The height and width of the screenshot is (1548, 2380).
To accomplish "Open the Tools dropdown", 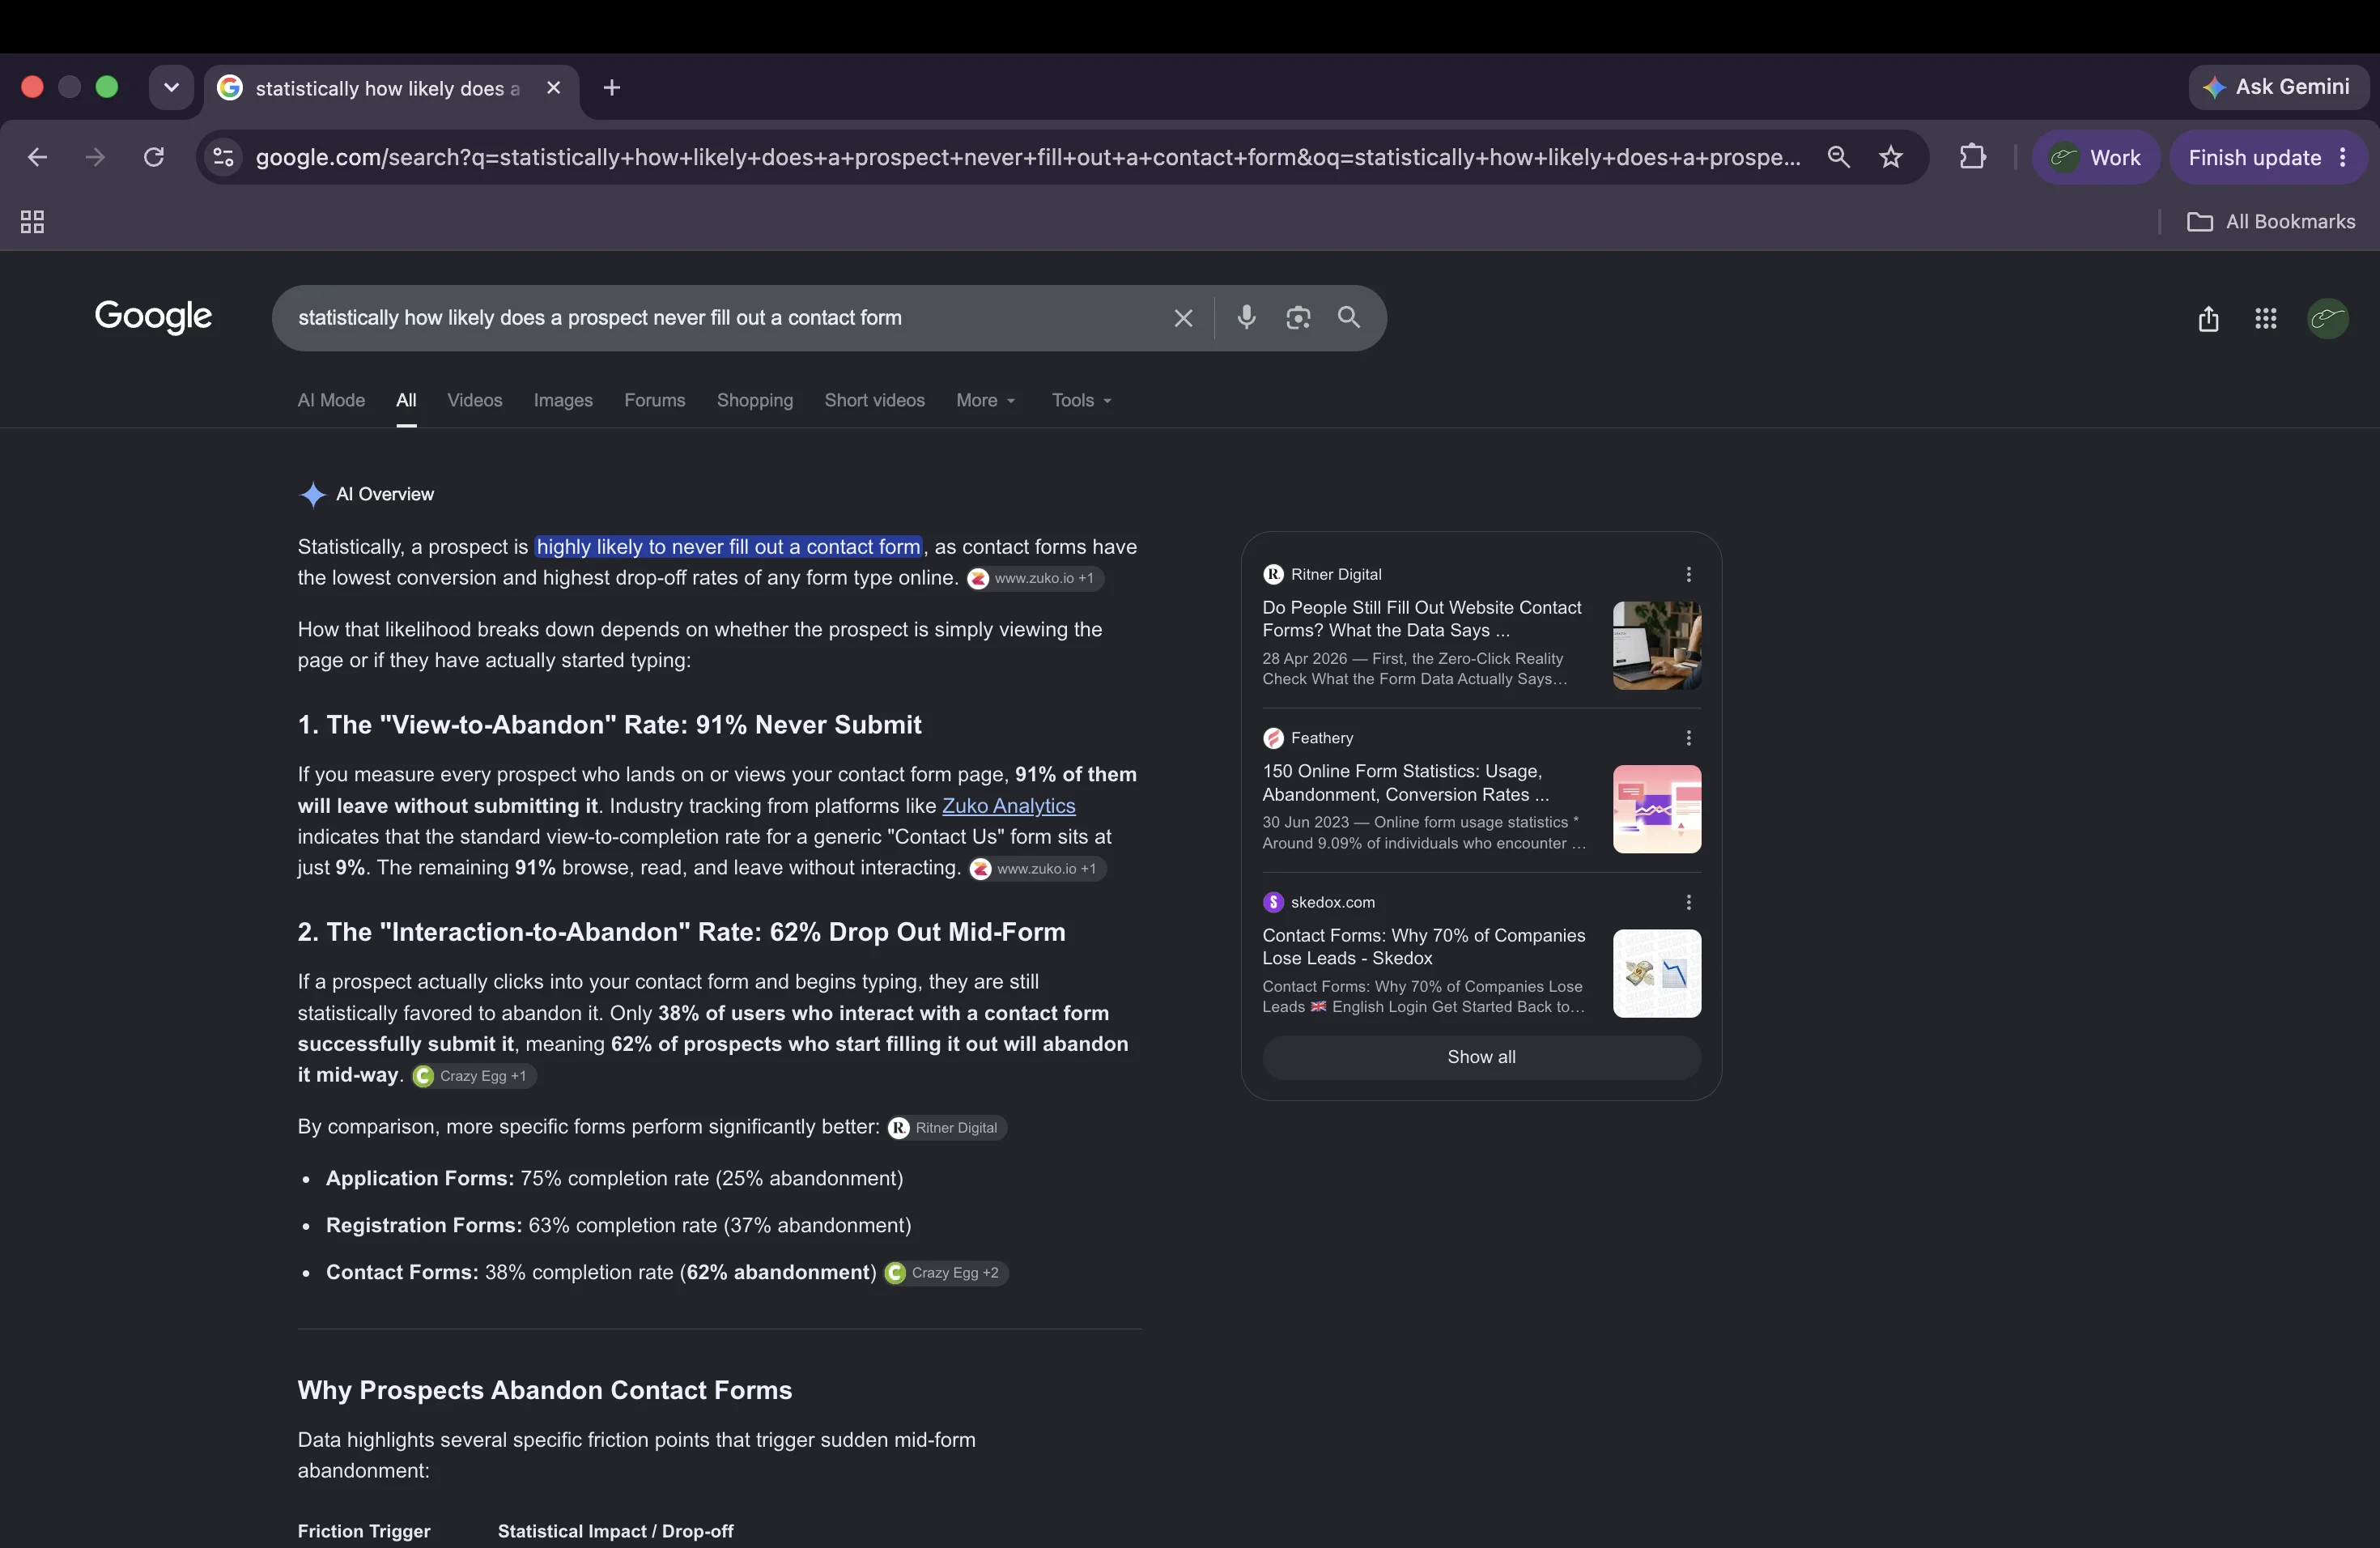I will 1082,400.
